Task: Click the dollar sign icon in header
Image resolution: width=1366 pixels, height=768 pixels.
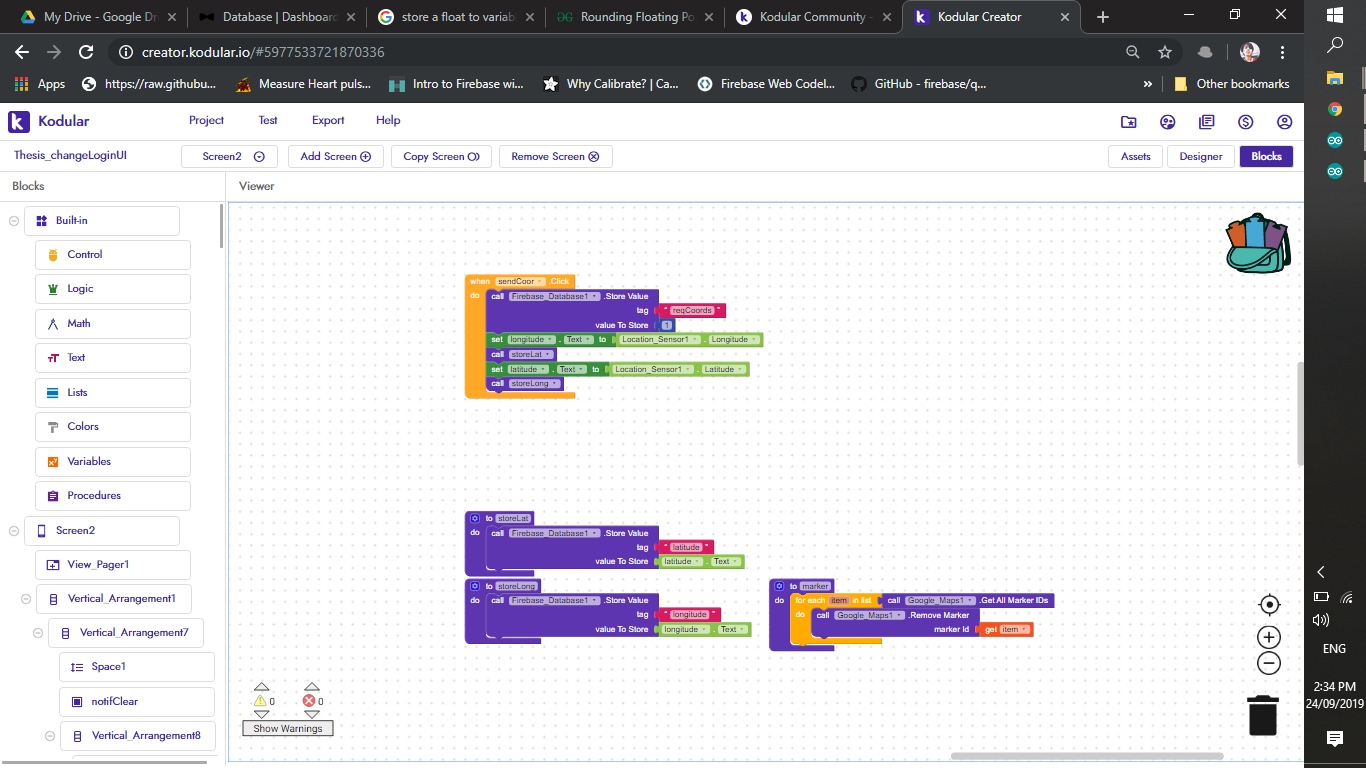Action: tap(1245, 122)
